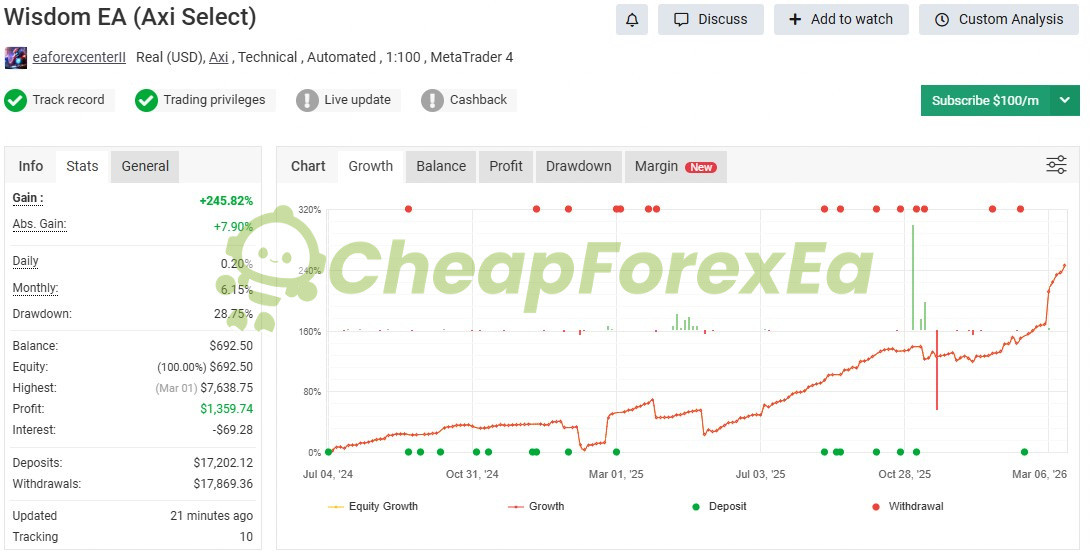This screenshot has width=1089, height=551.
Task: Open eaforexcenterII profile link
Action: tap(79, 58)
